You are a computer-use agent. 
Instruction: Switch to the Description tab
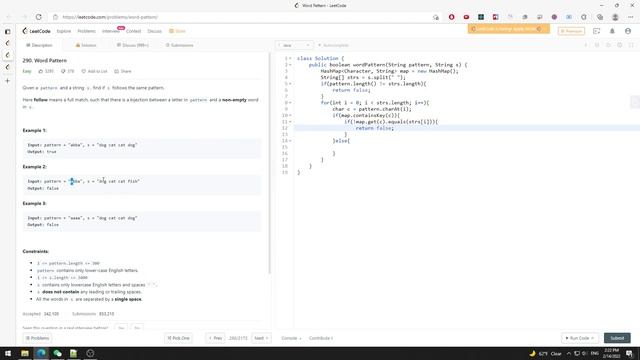click(39, 45)
